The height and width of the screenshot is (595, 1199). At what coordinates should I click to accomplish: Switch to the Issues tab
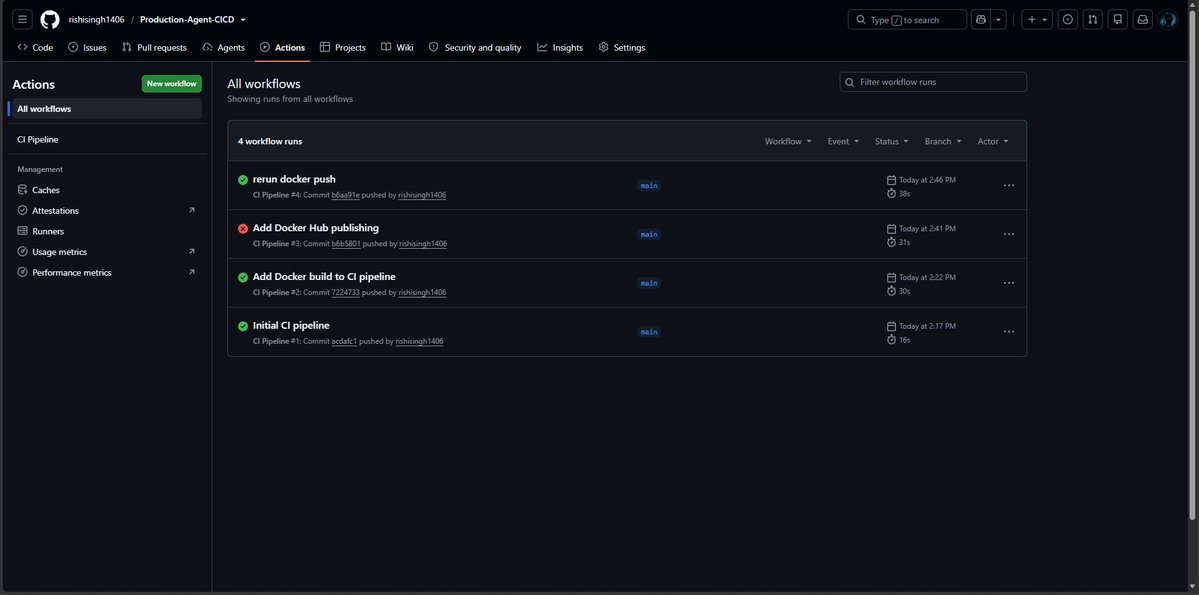(87, 47)
